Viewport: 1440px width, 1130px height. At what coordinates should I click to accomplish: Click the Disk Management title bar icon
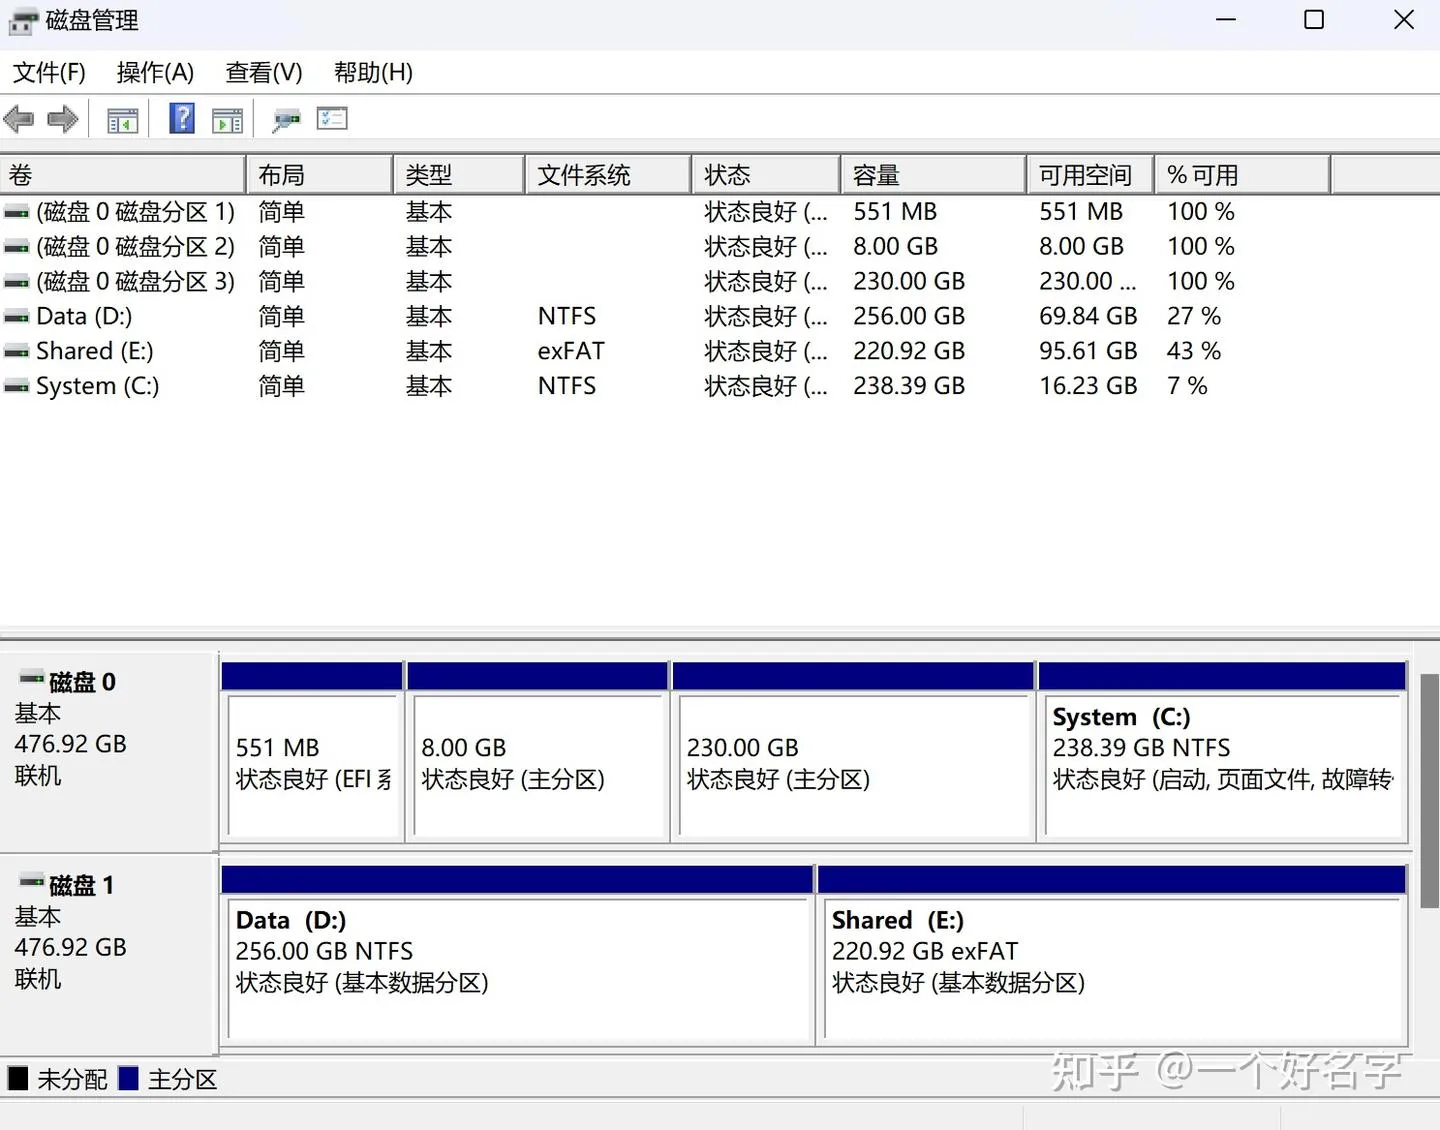pos(22,21)
